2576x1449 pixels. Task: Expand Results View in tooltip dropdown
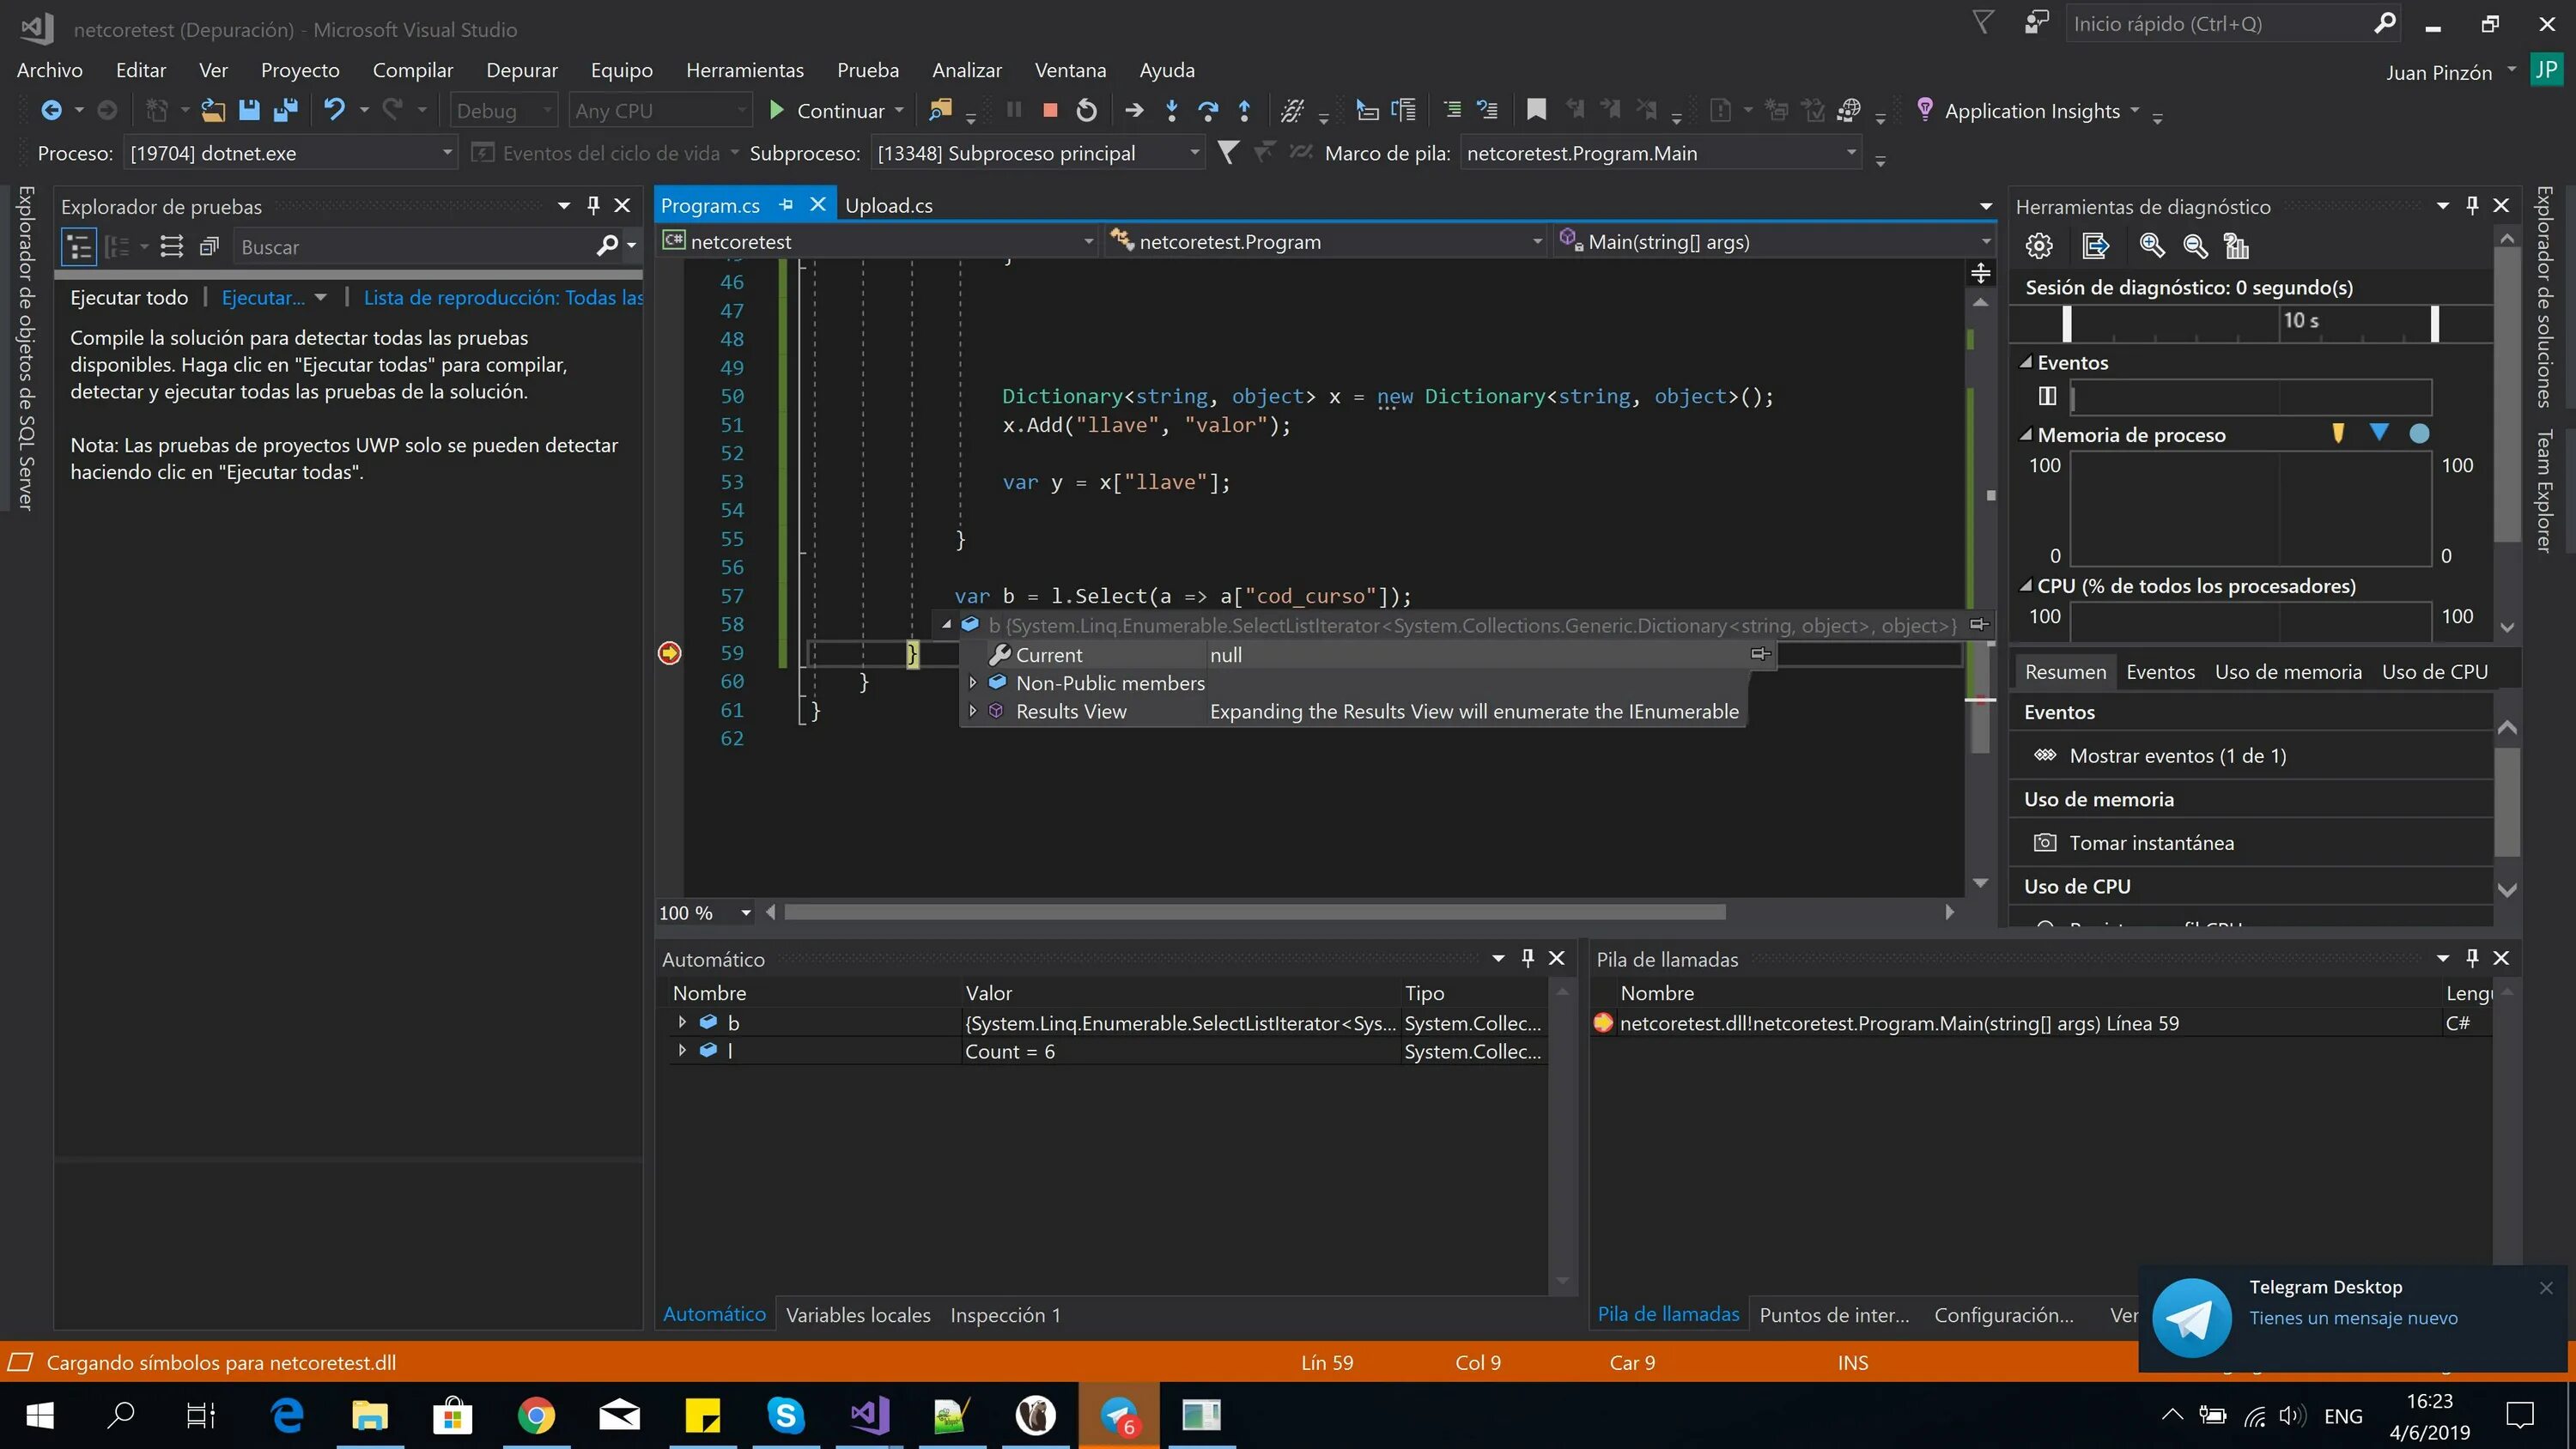coord(971,709)
